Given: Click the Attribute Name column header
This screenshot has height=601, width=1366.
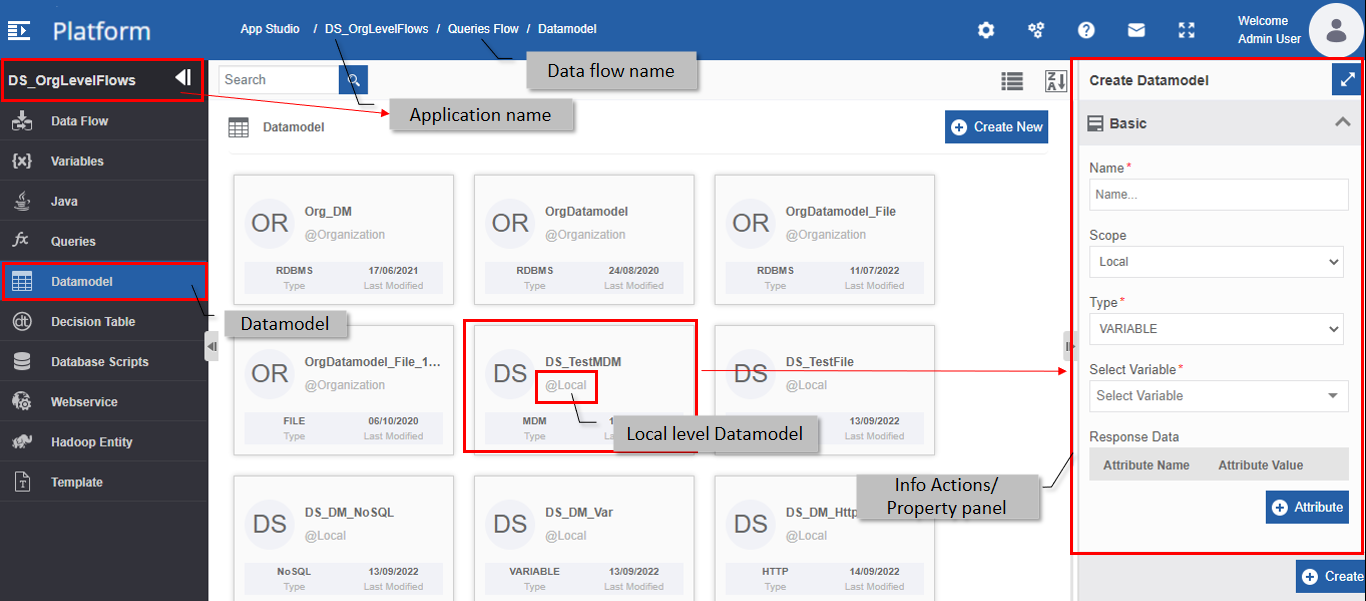Looking at the screenshot, I should point(1146,465).
